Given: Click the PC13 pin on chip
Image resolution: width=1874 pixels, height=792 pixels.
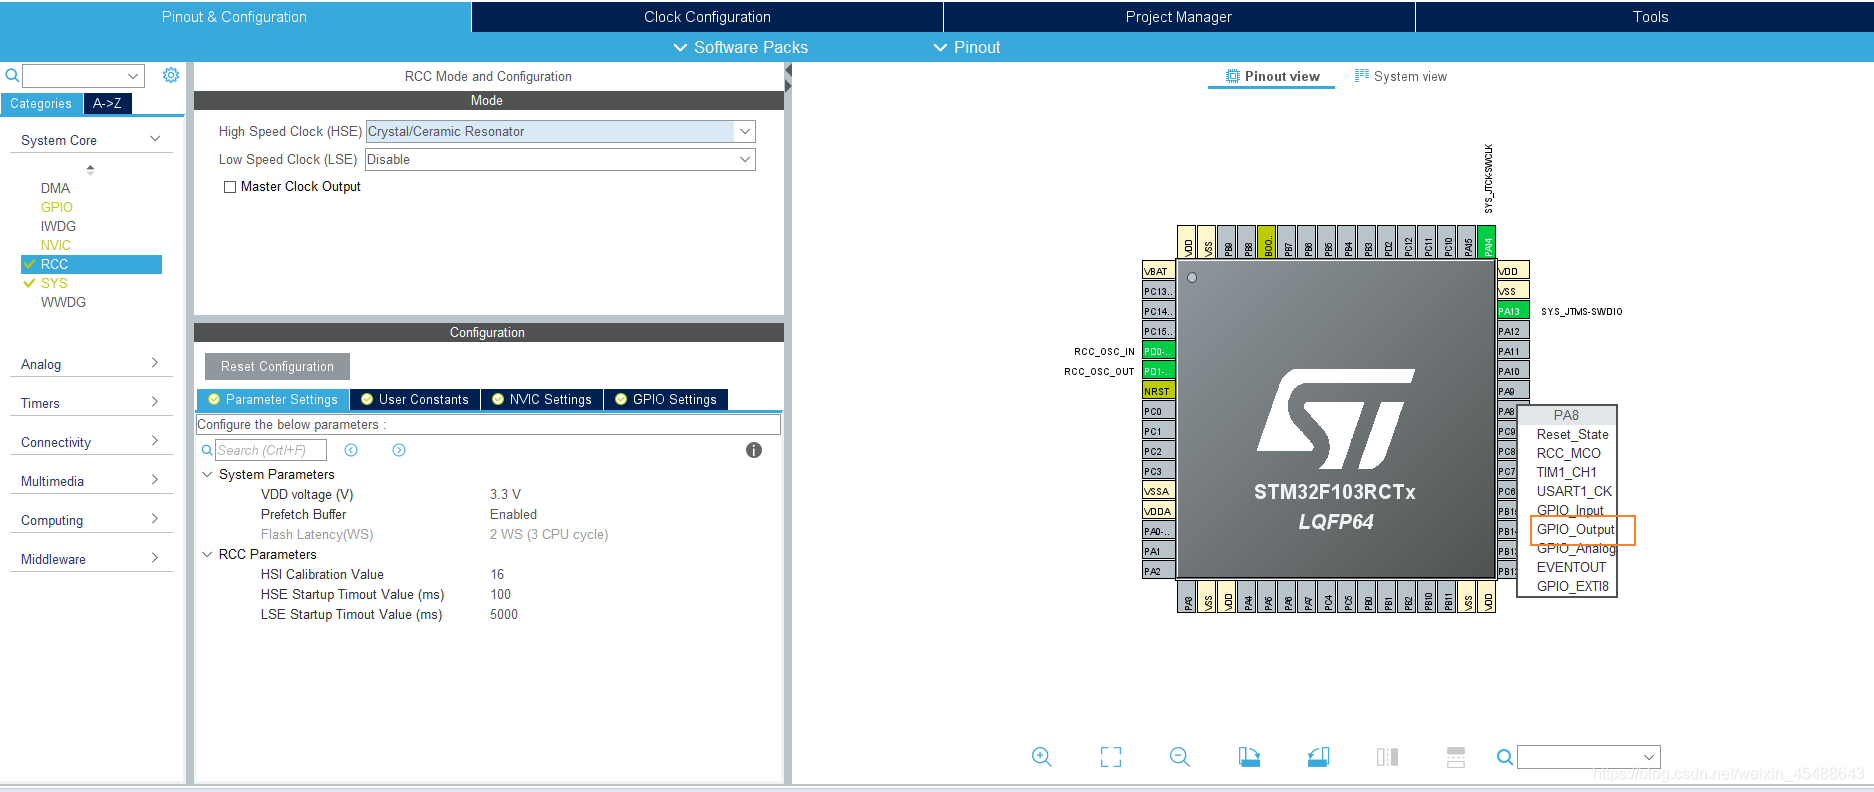Looking at the screenshot, I should 1158,291.
